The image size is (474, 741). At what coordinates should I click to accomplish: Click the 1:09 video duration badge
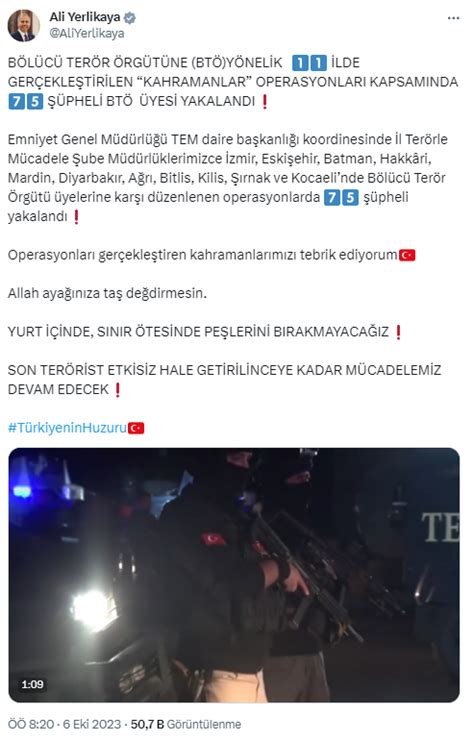pos(32,684)
